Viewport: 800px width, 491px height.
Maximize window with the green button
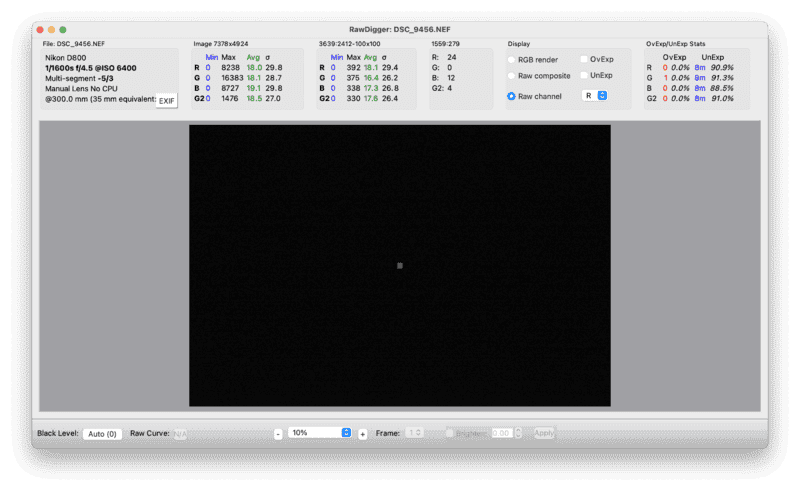tap(63, 30)
